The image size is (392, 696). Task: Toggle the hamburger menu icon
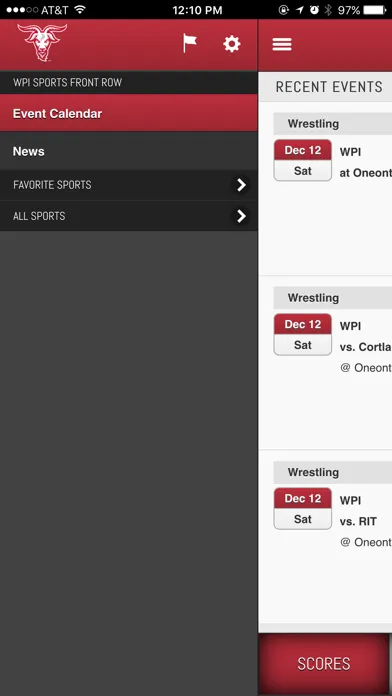282,44
